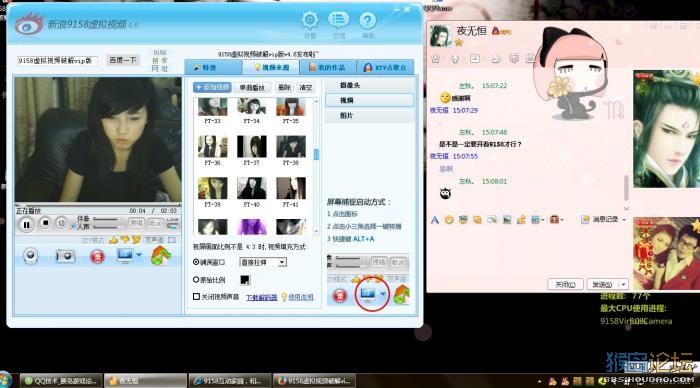Select the 摄像头 source category

coord(370,85)
